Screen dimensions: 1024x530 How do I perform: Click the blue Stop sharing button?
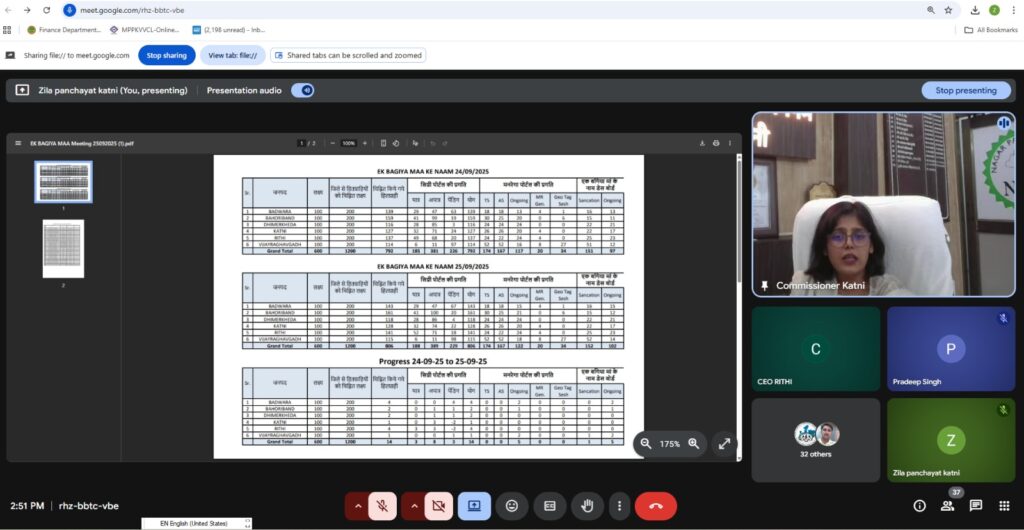point(166,55)
